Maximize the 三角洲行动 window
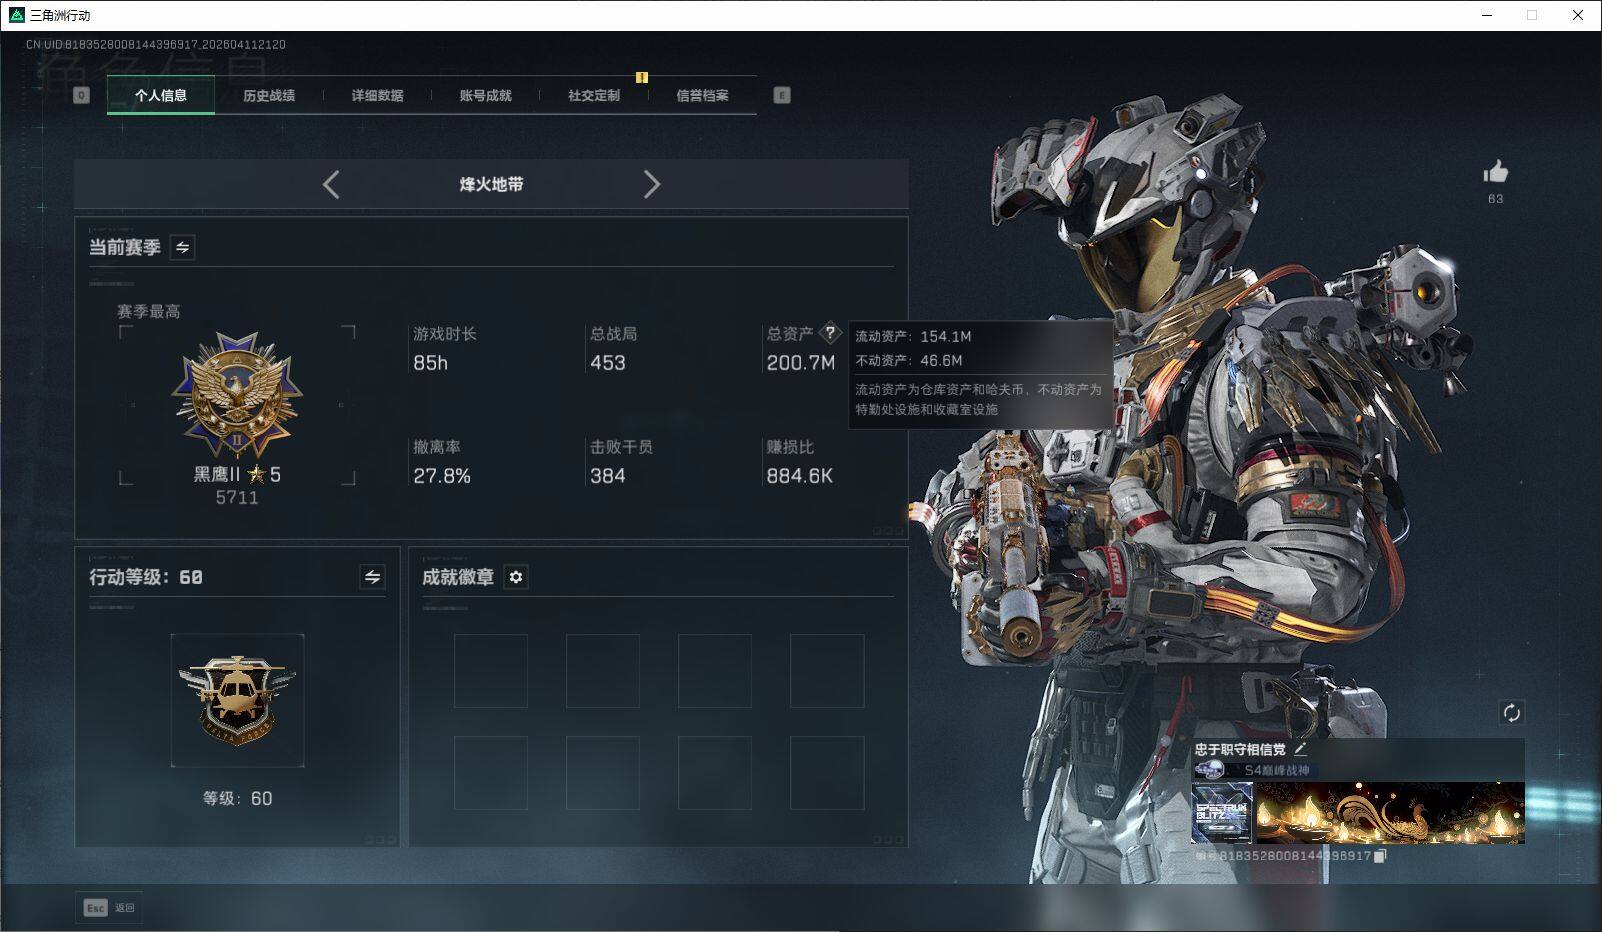The image size is (1602, 932). click(x=1532, y=15)
